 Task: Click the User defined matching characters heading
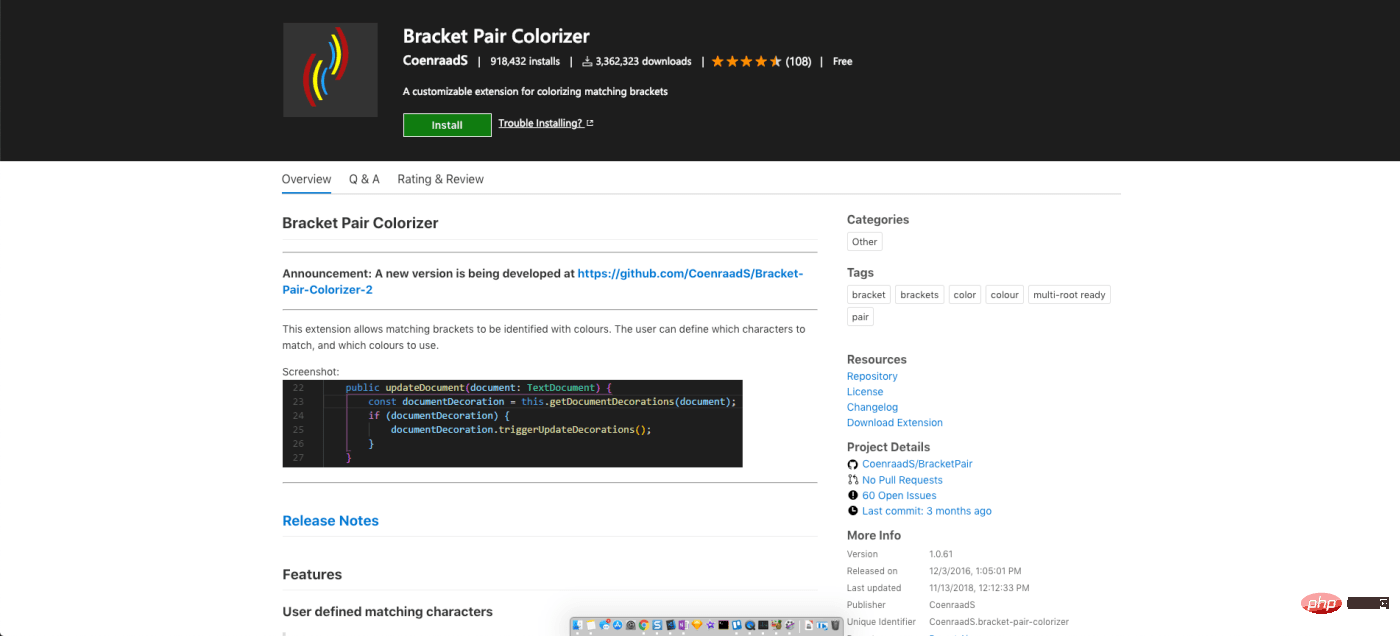(387, 612)
